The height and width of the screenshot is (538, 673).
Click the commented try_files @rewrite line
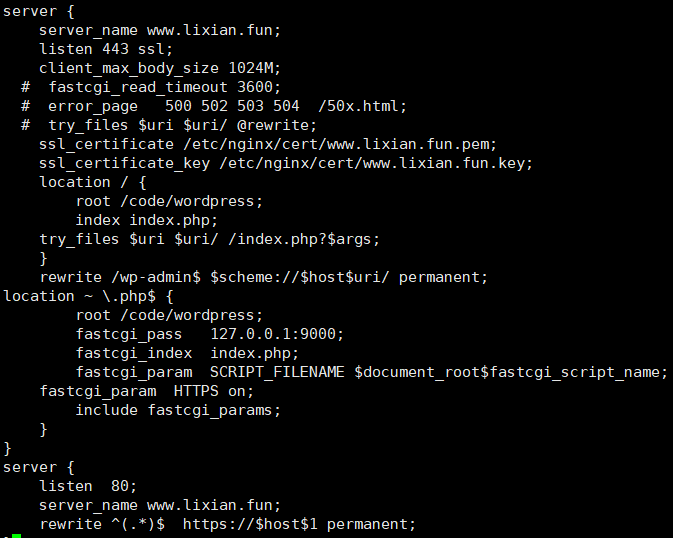tap(169, 125)
